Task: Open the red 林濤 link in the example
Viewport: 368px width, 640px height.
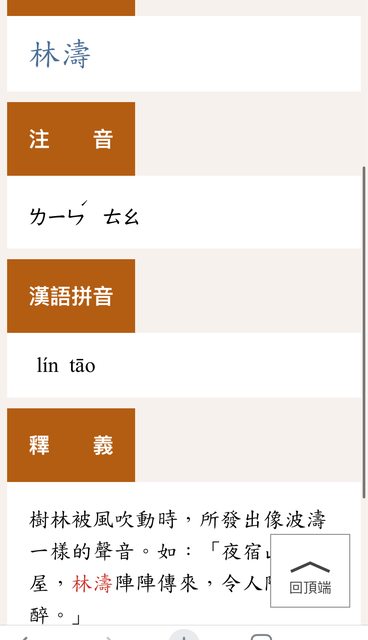Action: 93,582
